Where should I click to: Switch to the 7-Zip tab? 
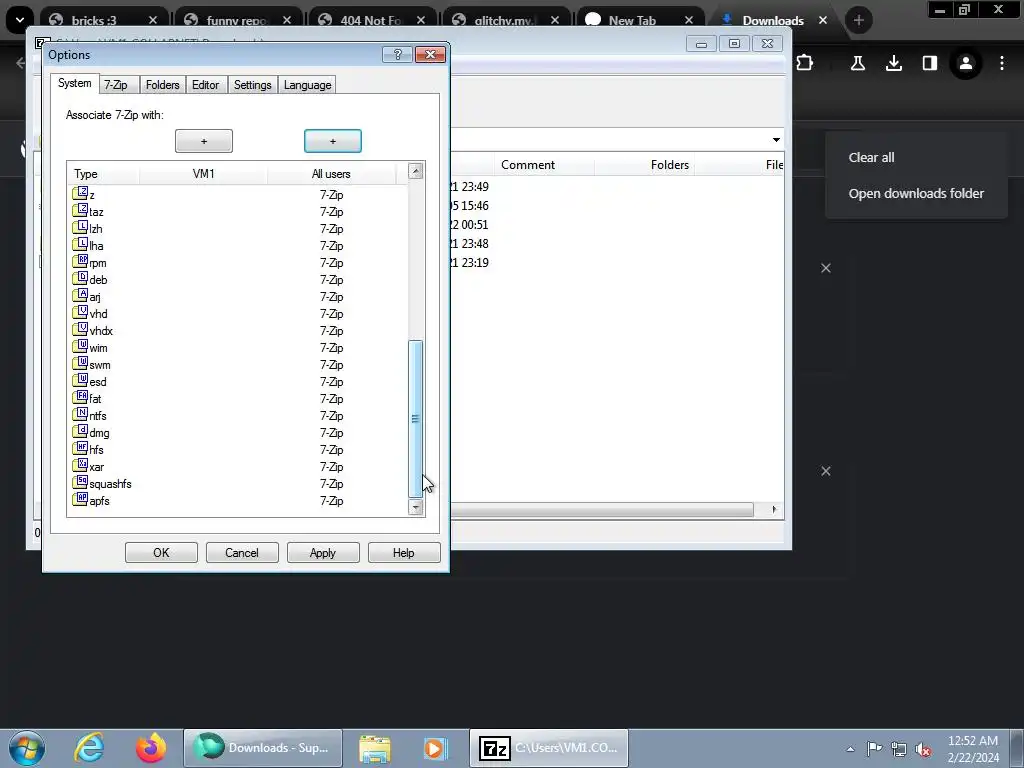pos(116,85)
